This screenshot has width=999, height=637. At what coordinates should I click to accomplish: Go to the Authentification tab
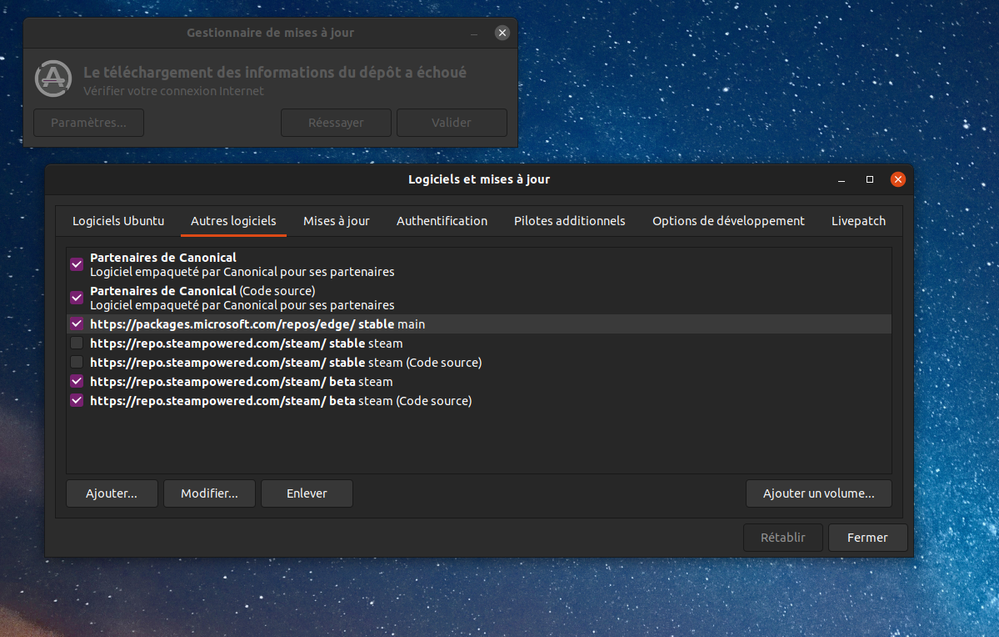(x=442, y=221)
